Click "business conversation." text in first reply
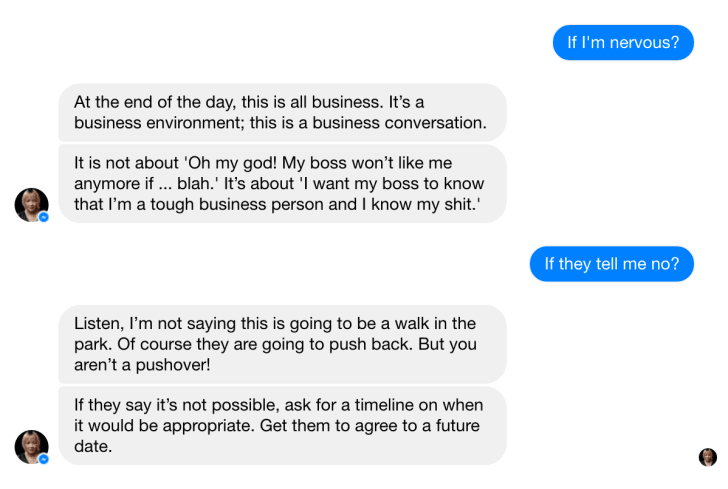The image size is (728, 489). point(399,123)
